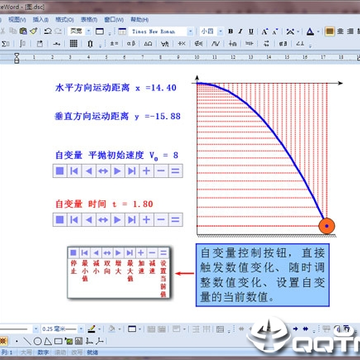Image resolution: width=360 pixels, height=360 pixels.
Task: Toggle the highlighted left alignment button
Action: (x=330, y=31)
